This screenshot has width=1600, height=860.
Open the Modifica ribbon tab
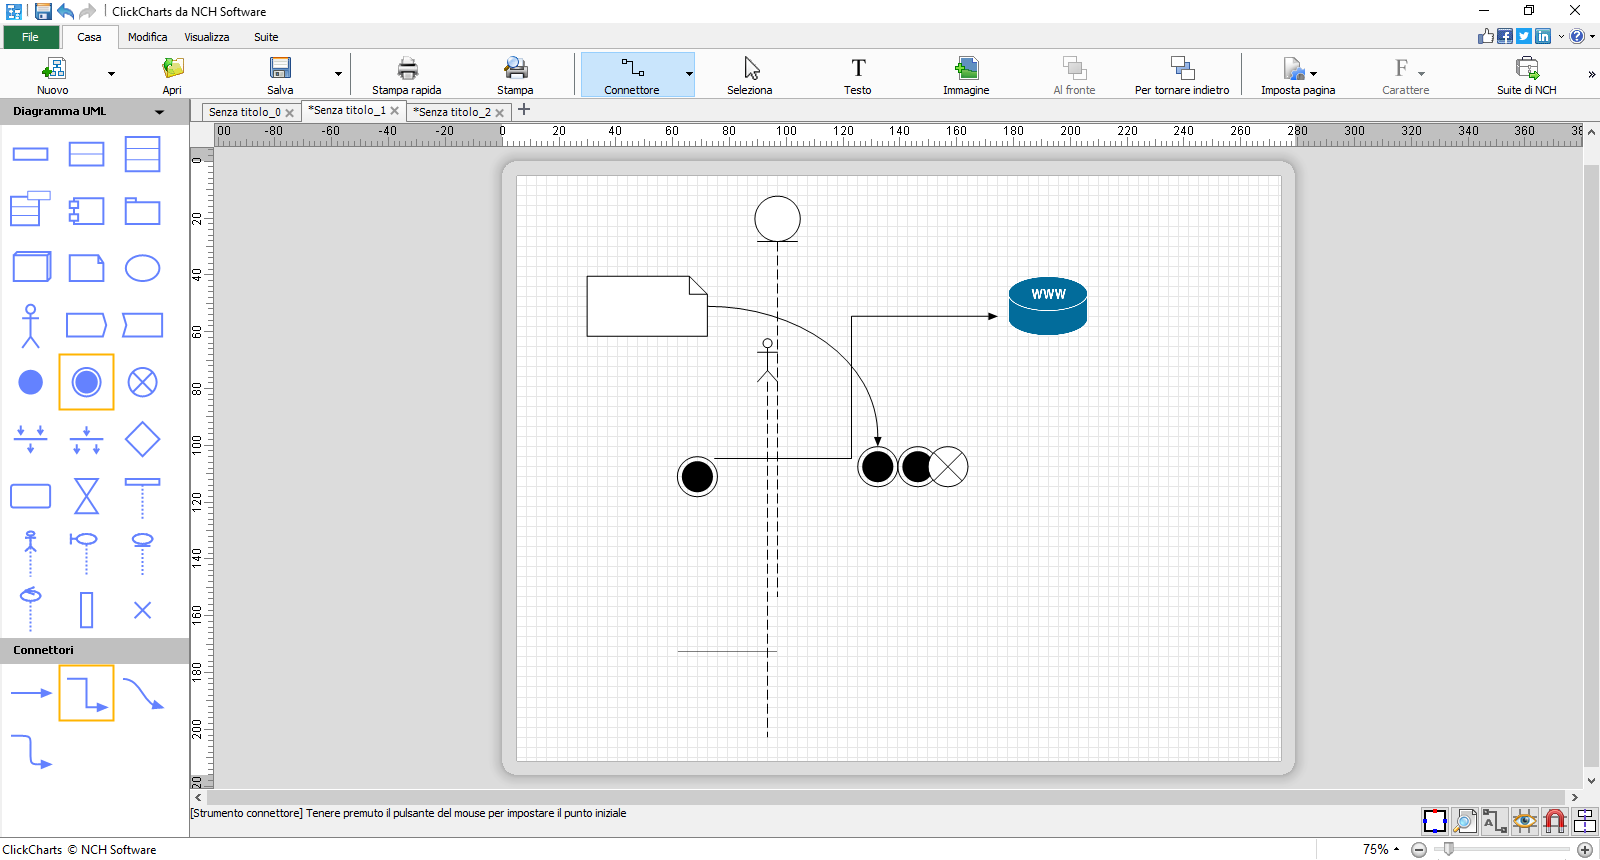coord(147,37)
